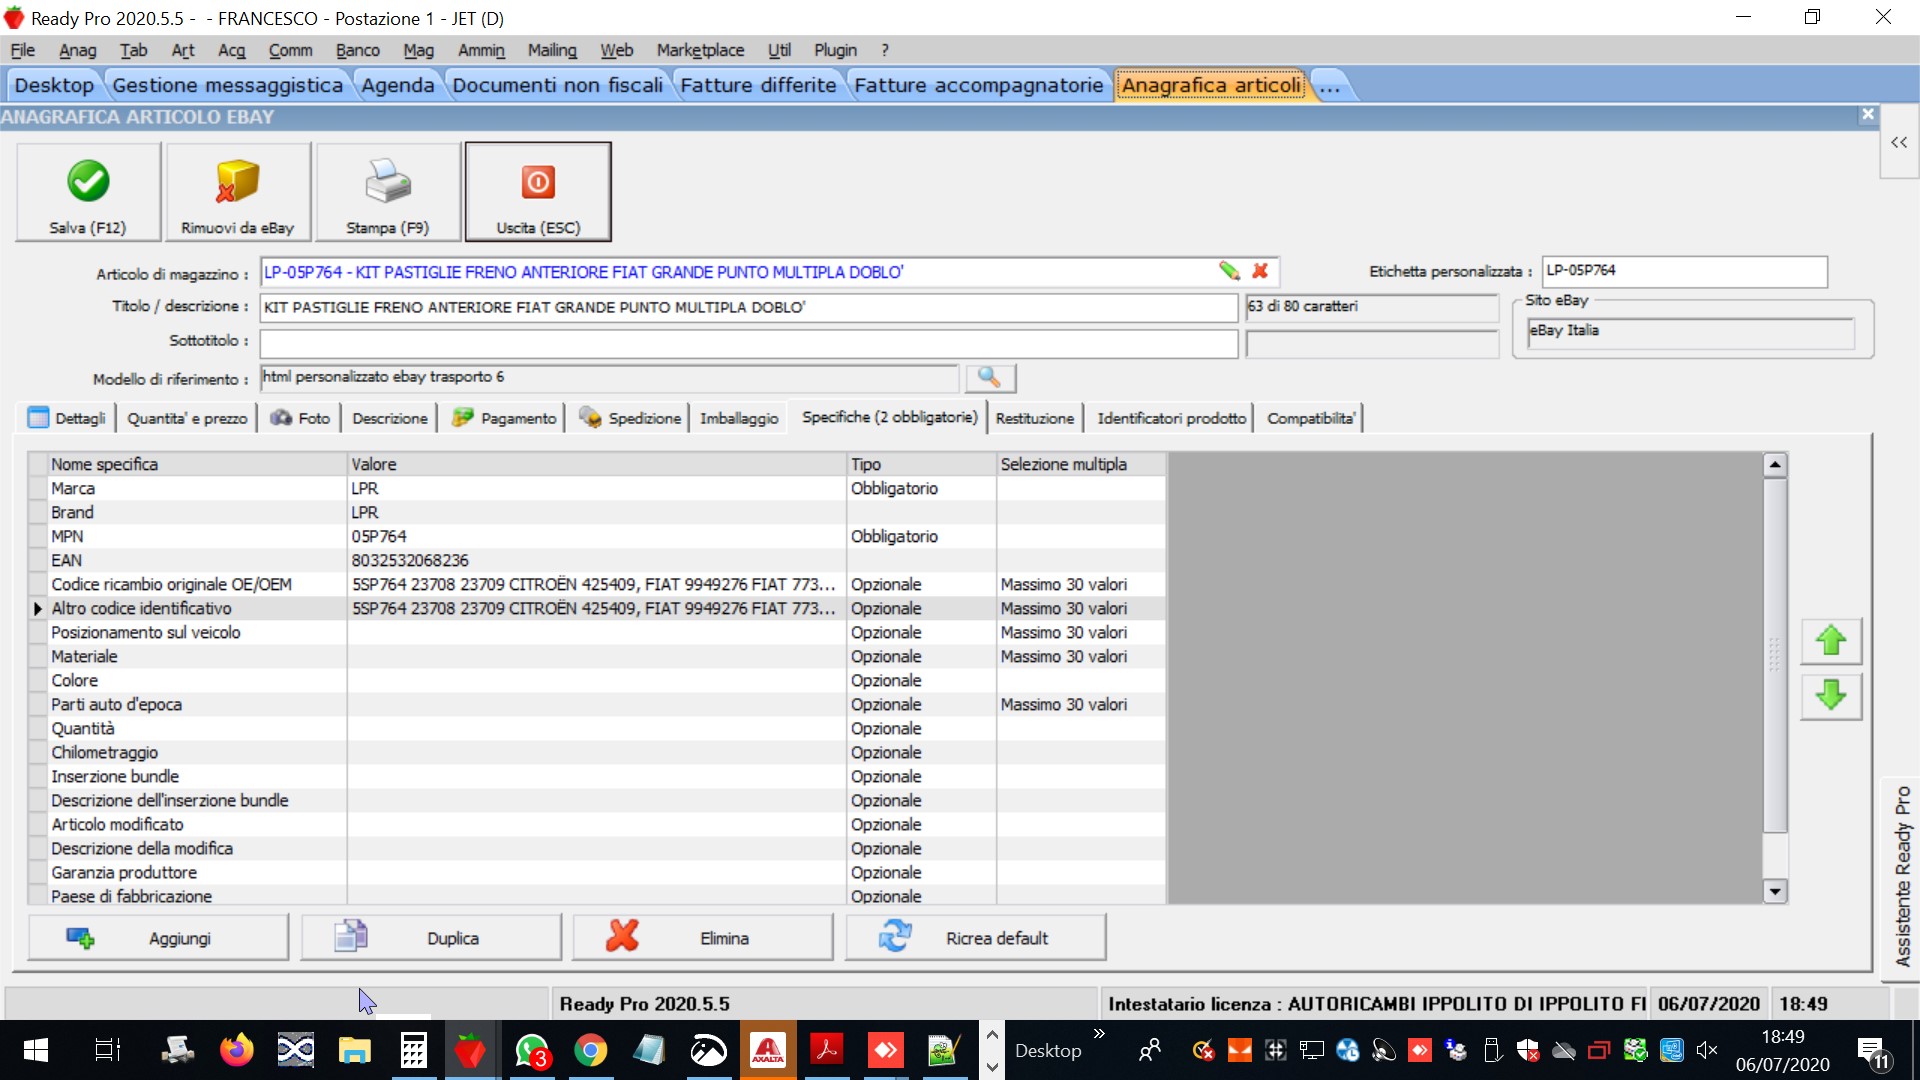The image size is (1920, 1080).
Task: Close the Anagrafica articolo eBay panel
Action: pyautogui.click(x=1867, y=115)
